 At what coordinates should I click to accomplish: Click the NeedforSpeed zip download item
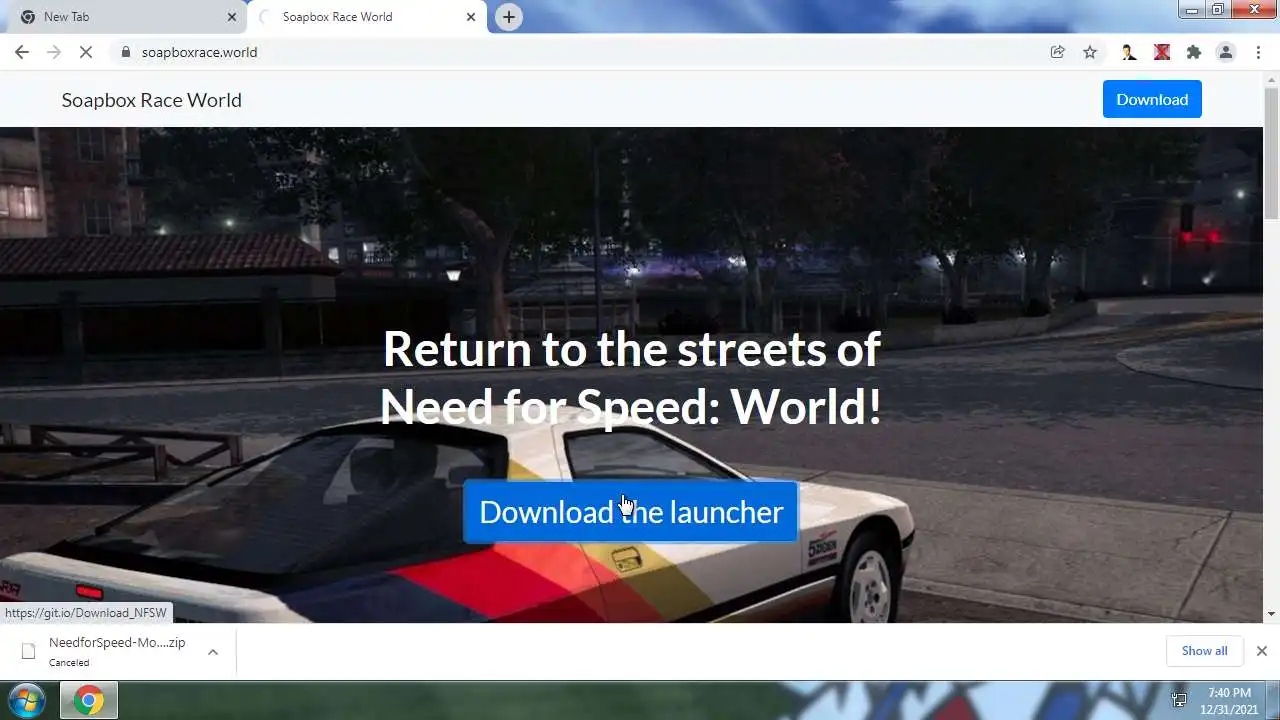pyautogui.click(x=116, y=652)
